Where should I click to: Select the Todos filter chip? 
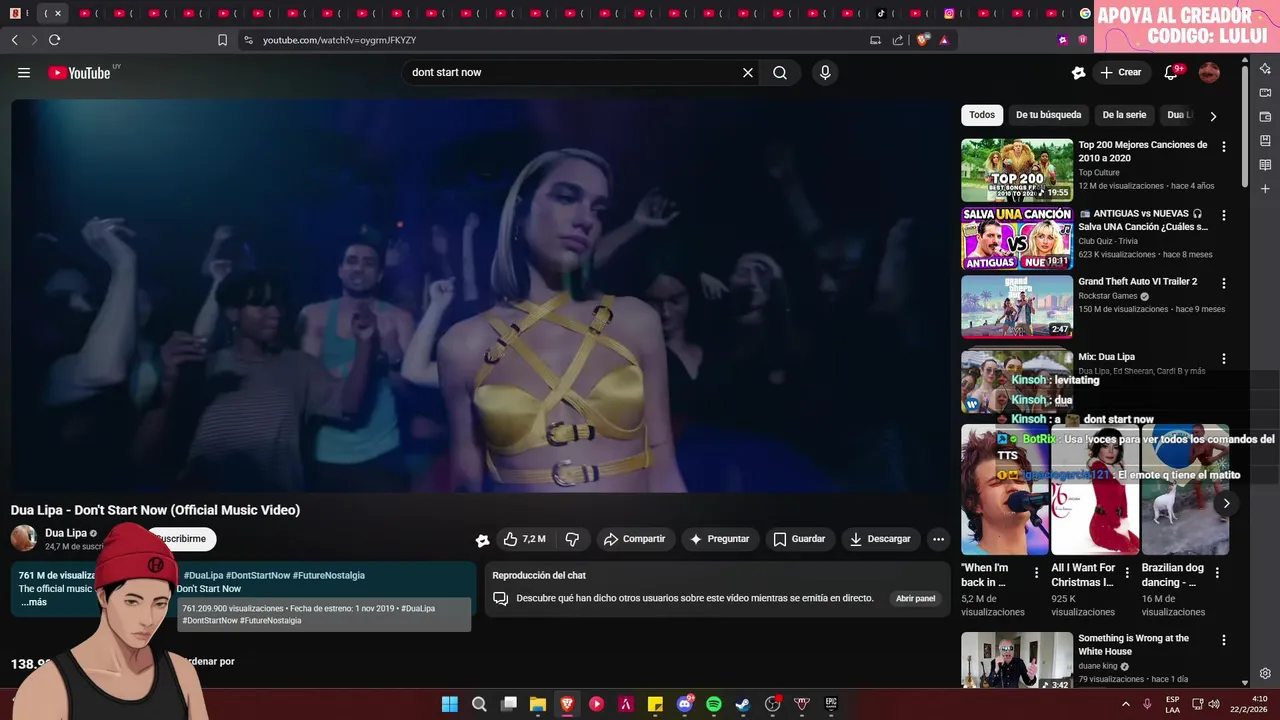click(982, 115)
